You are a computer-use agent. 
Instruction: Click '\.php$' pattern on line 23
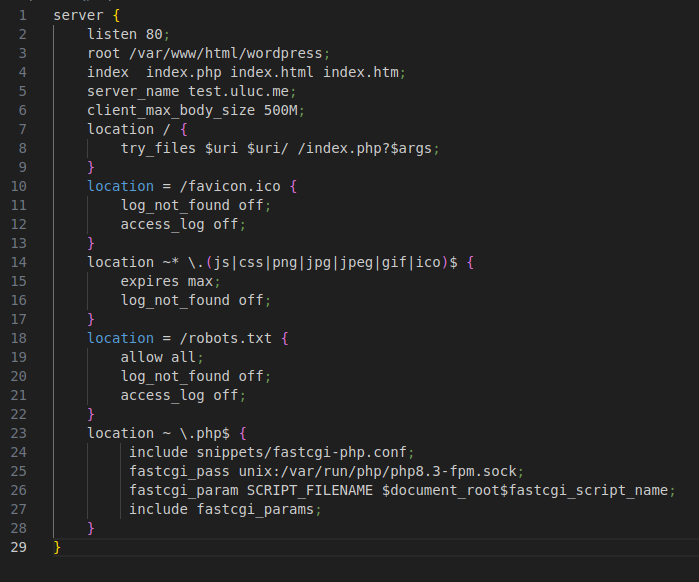pos(205,434)
